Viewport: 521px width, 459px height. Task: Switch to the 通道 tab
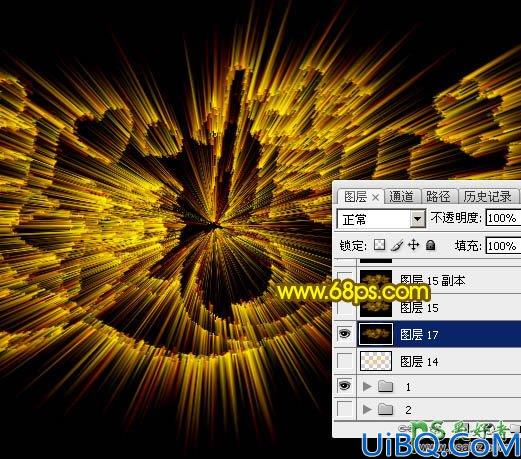[x=401, y=197]
